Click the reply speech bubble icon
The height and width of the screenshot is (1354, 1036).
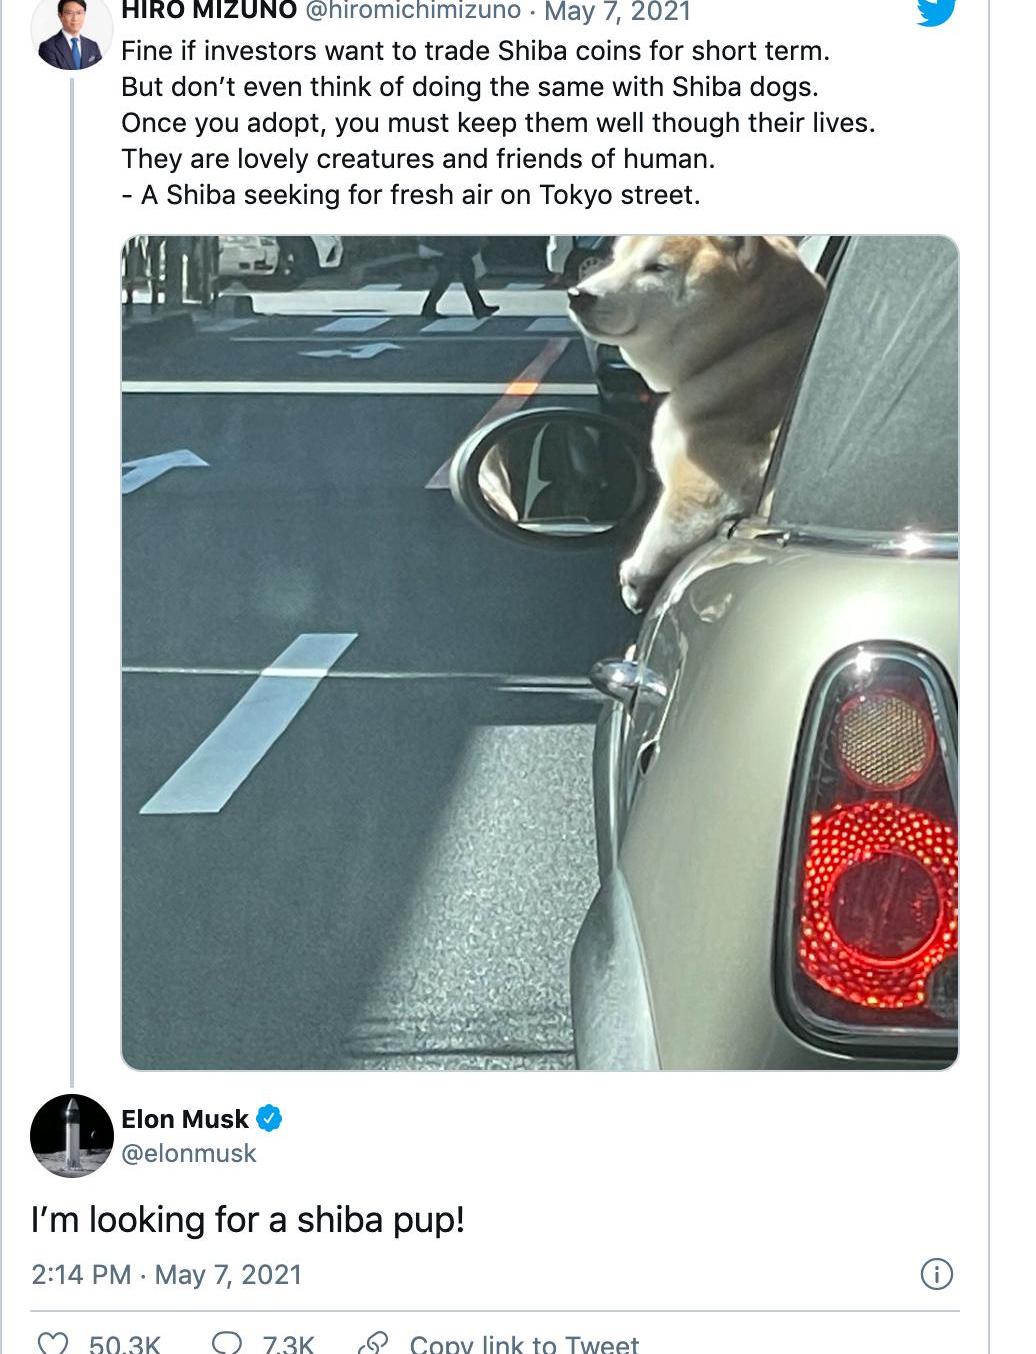(227, 1344)
